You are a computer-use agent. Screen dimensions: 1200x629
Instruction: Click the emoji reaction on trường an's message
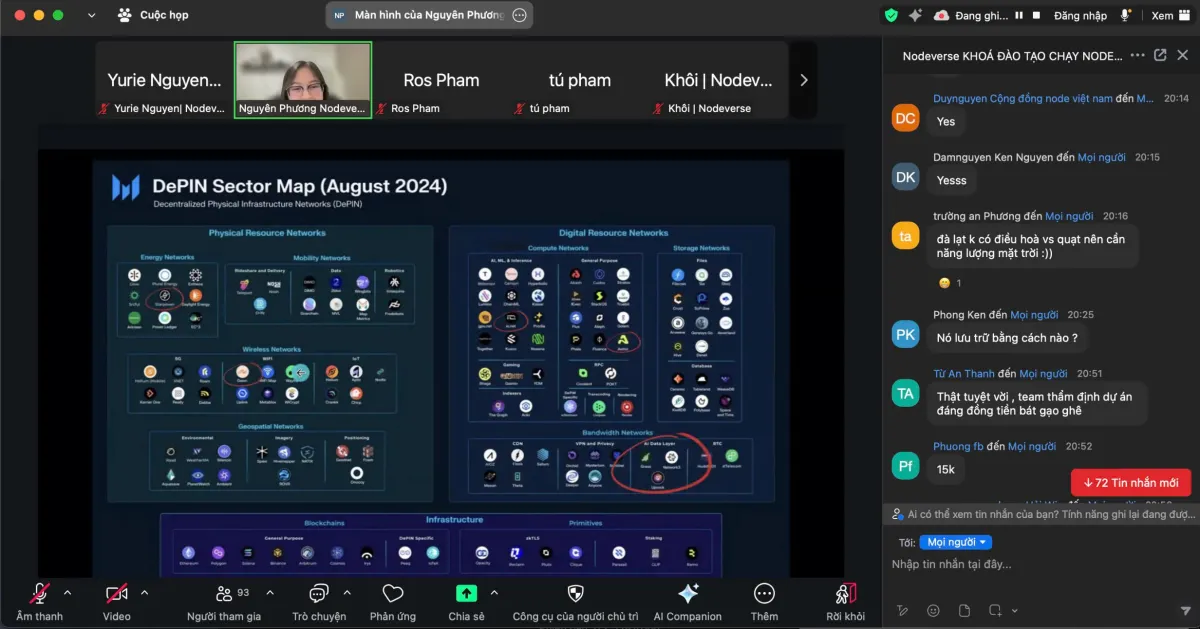[x=949, y=283]
